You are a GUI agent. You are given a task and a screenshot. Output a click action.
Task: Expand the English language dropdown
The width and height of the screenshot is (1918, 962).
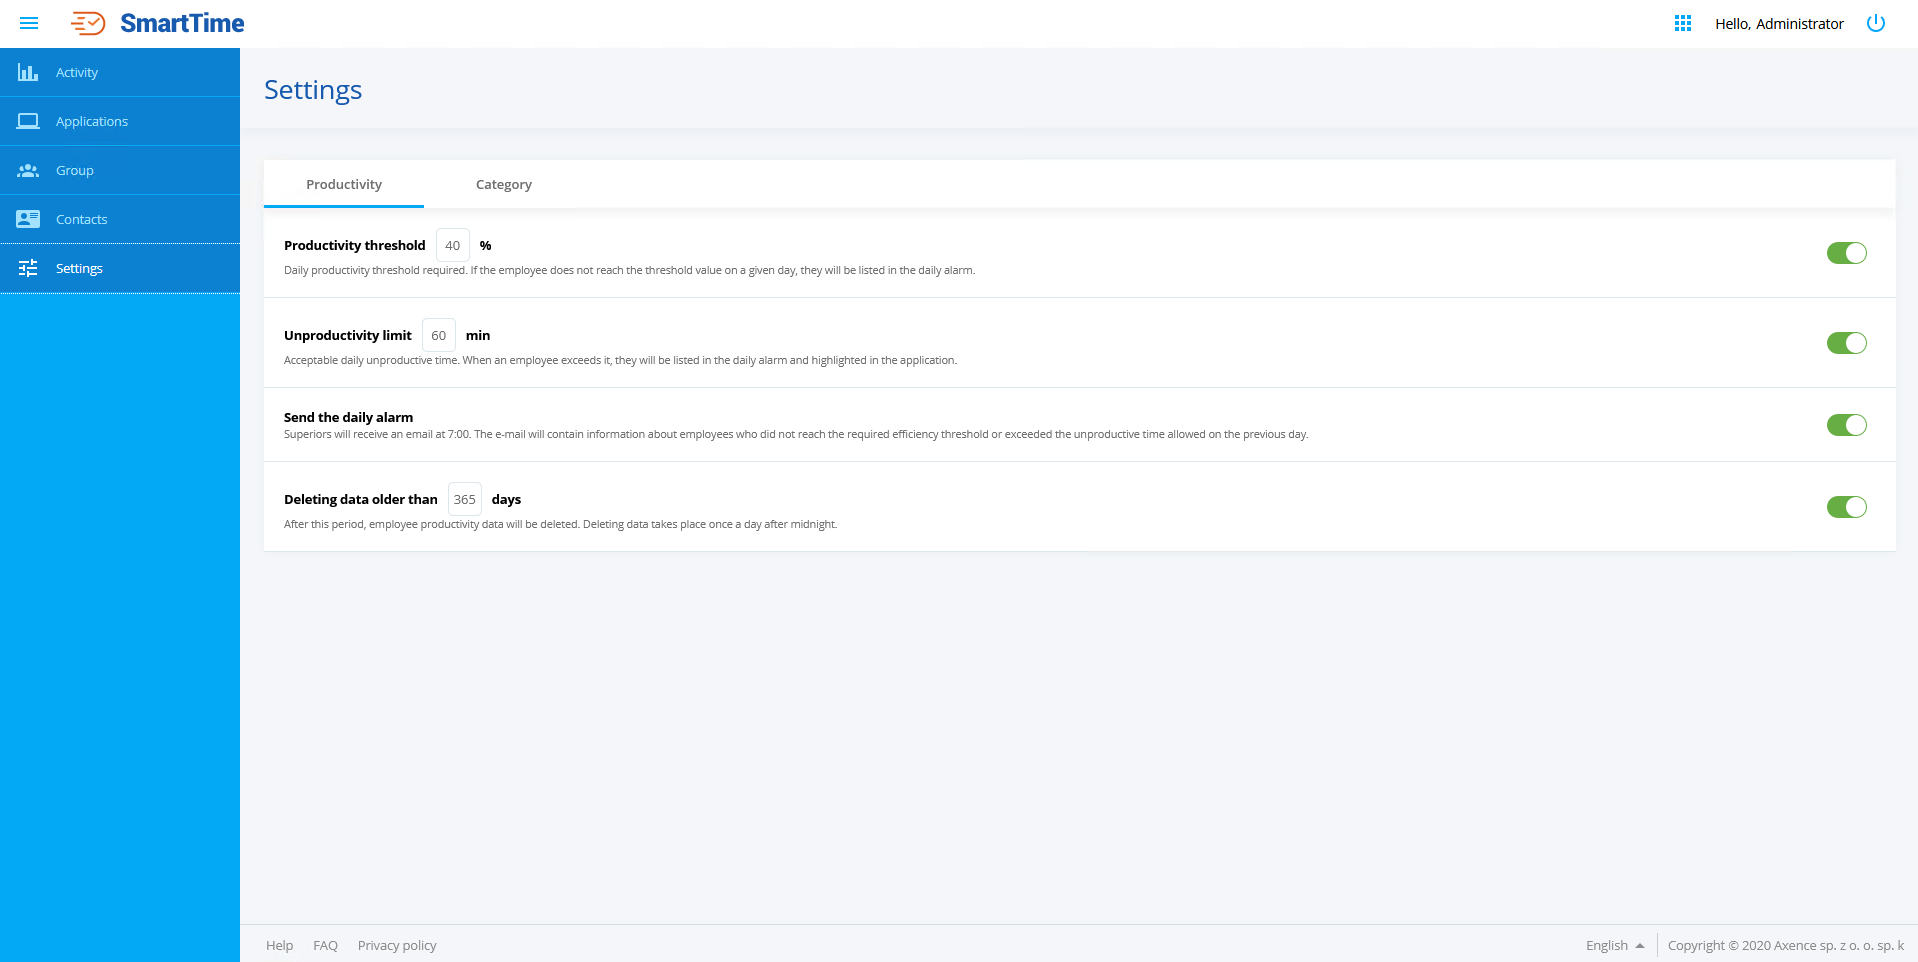(x=1614, y=945)
